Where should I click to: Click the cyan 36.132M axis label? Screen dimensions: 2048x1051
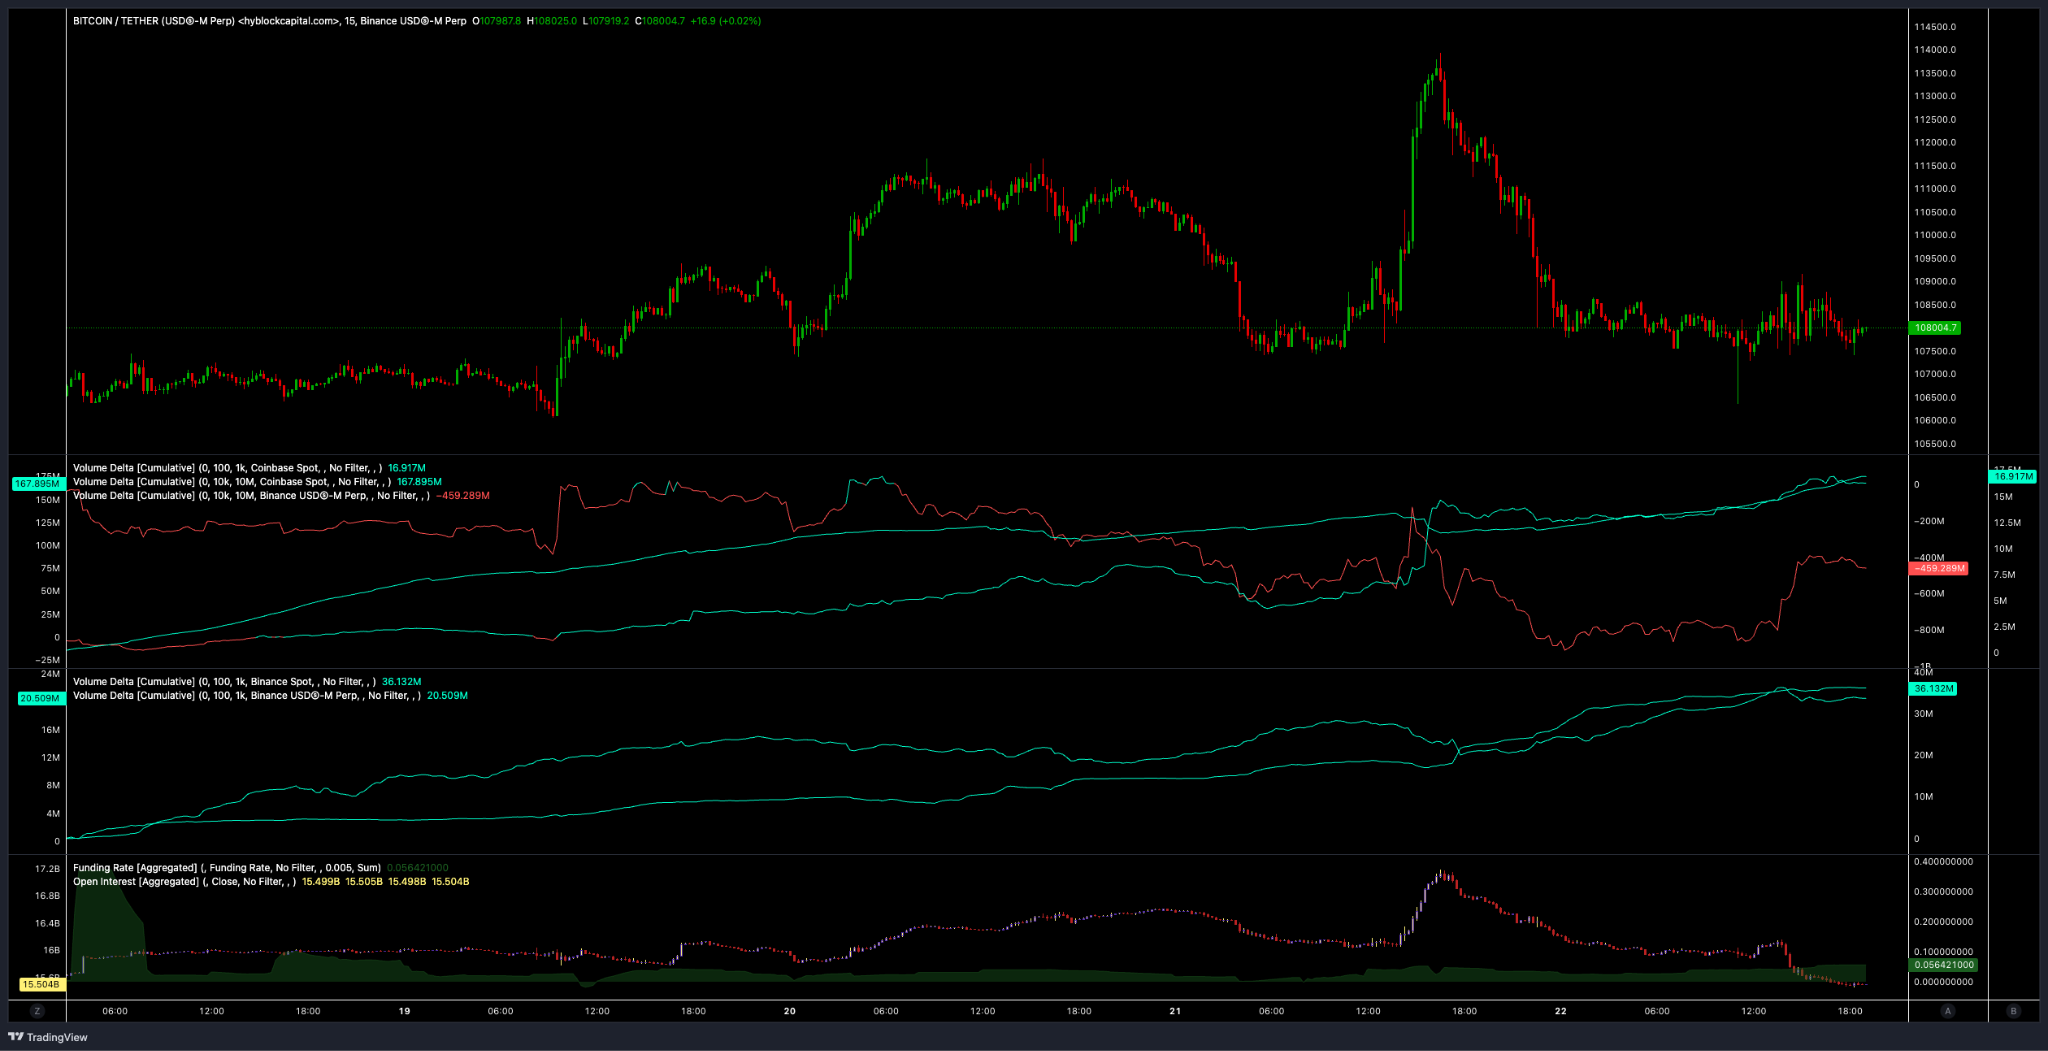(x=1933, y=689)
